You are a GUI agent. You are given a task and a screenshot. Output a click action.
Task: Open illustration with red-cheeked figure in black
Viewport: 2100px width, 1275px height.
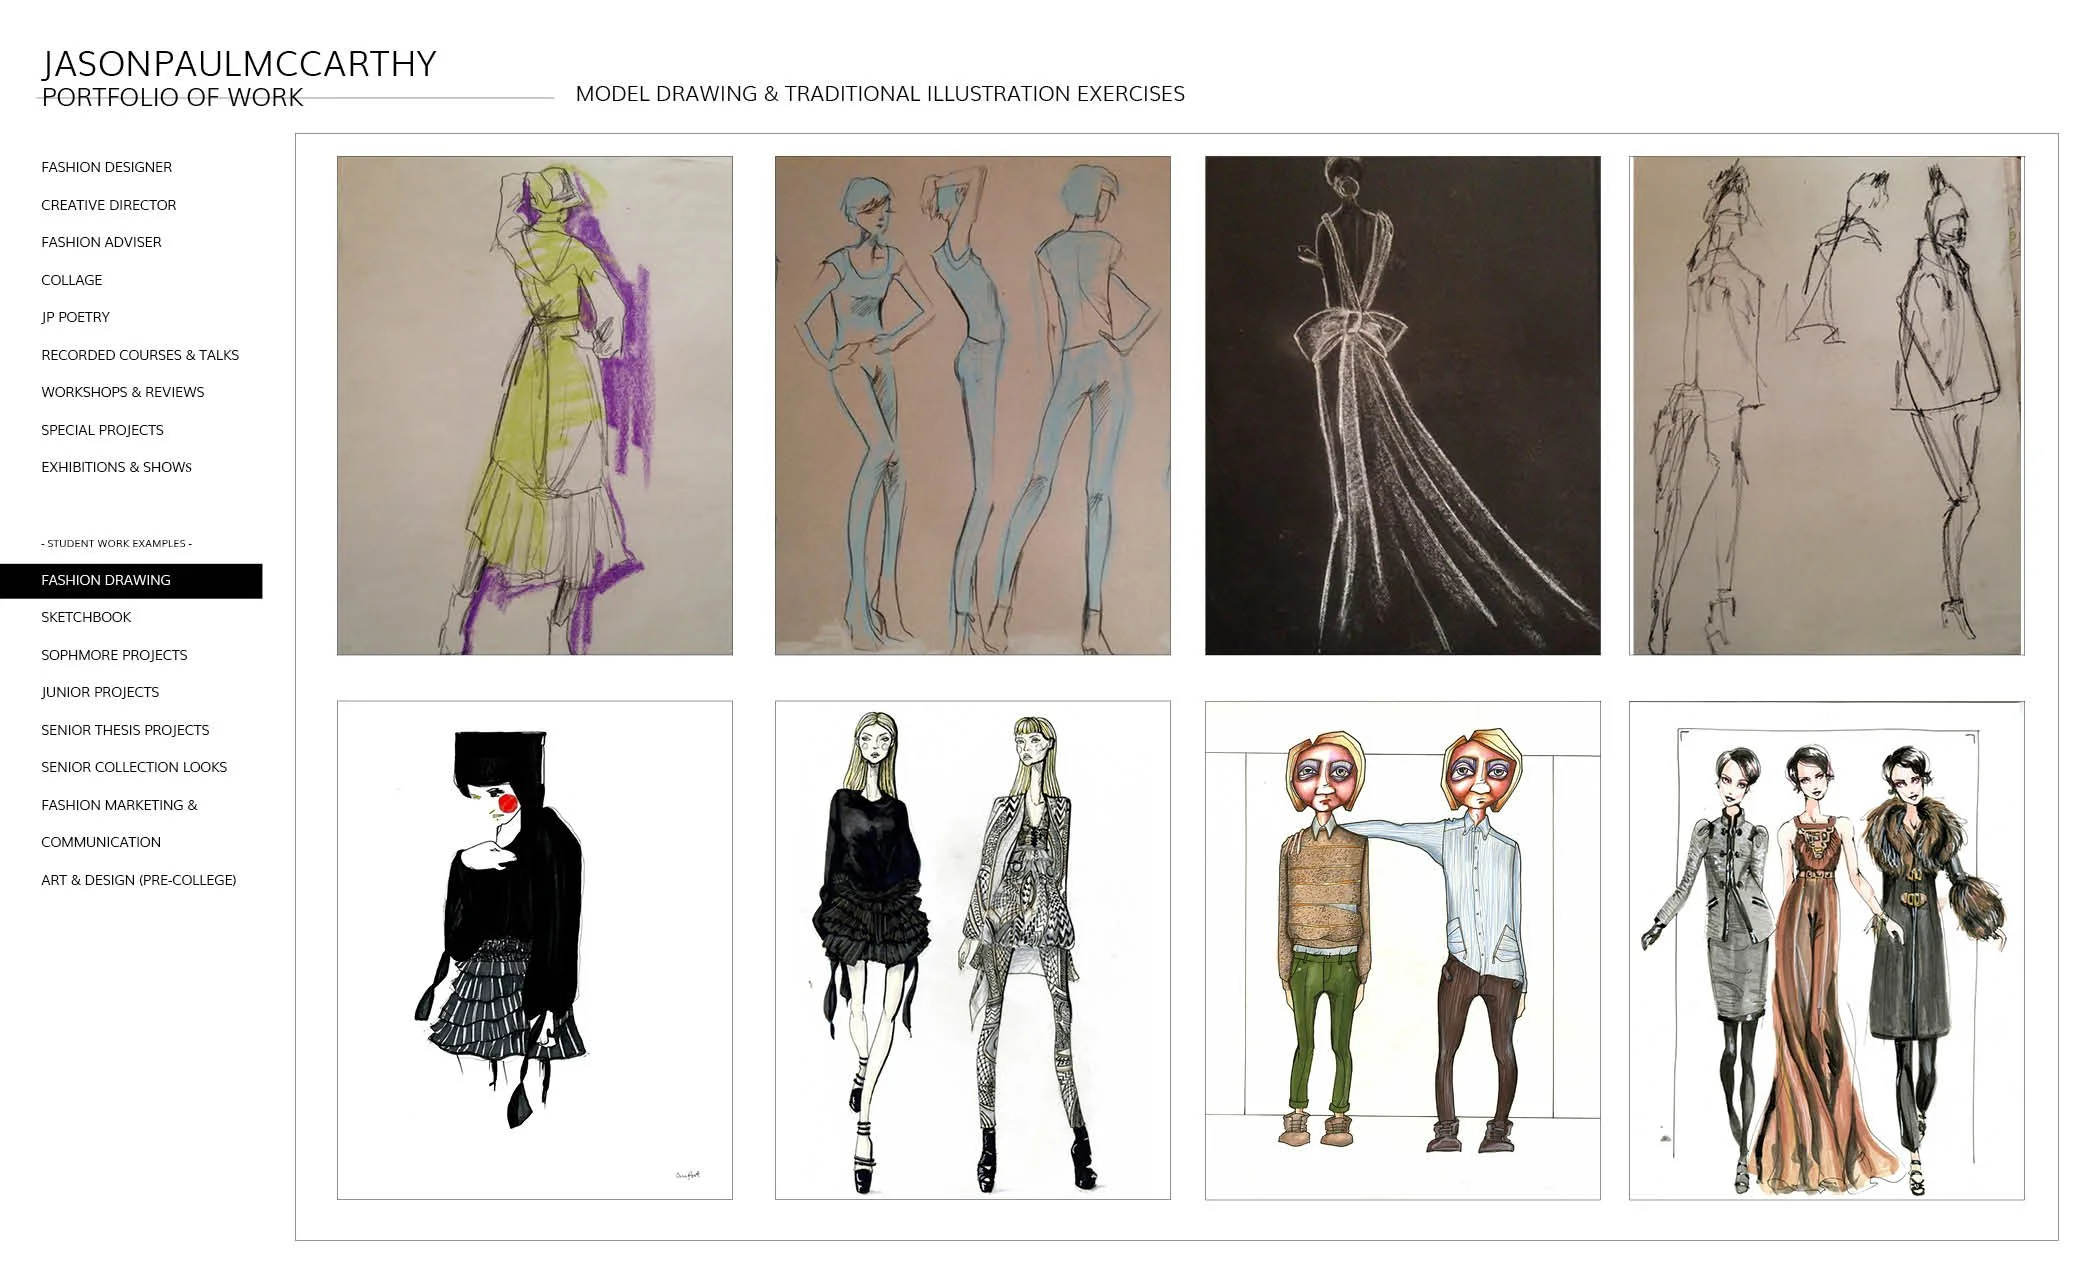click(x=534, y=950)
